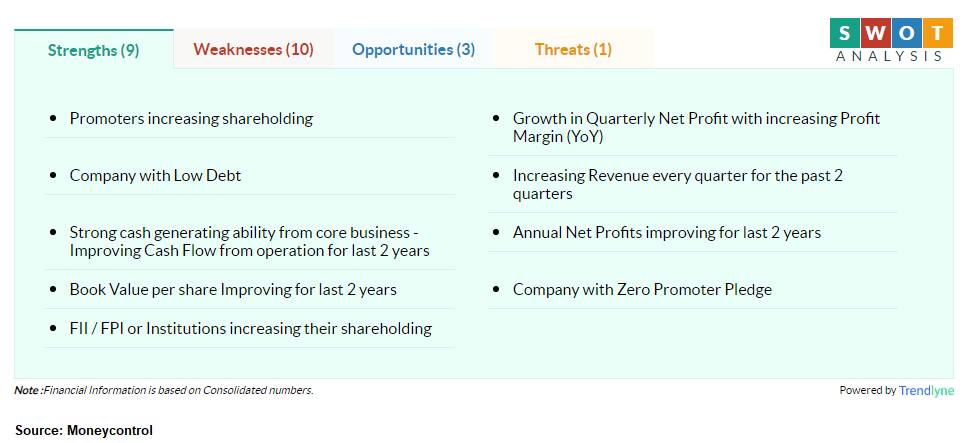The width and height of the screenshot is (969, 443).
Task: Click the blue O tile in SWOT logo
Action: [x=907, y=33]
